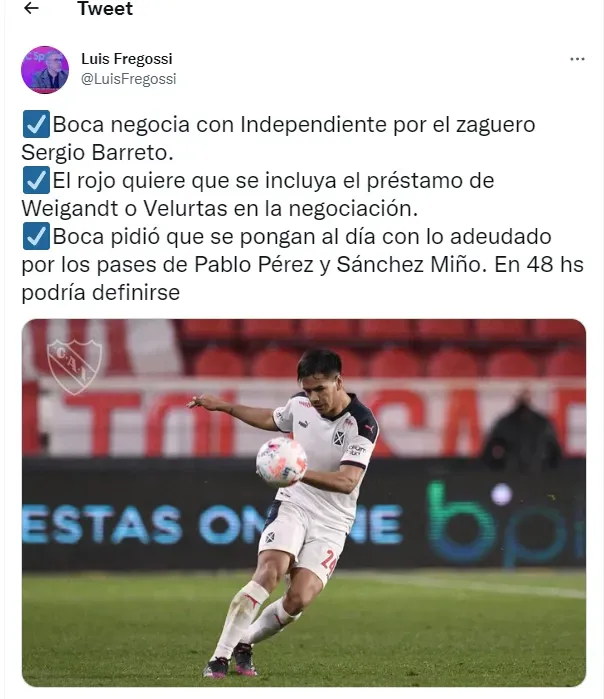
Task: Click the C.A.I. crest watermark in the photo
Action: point(74,366)
